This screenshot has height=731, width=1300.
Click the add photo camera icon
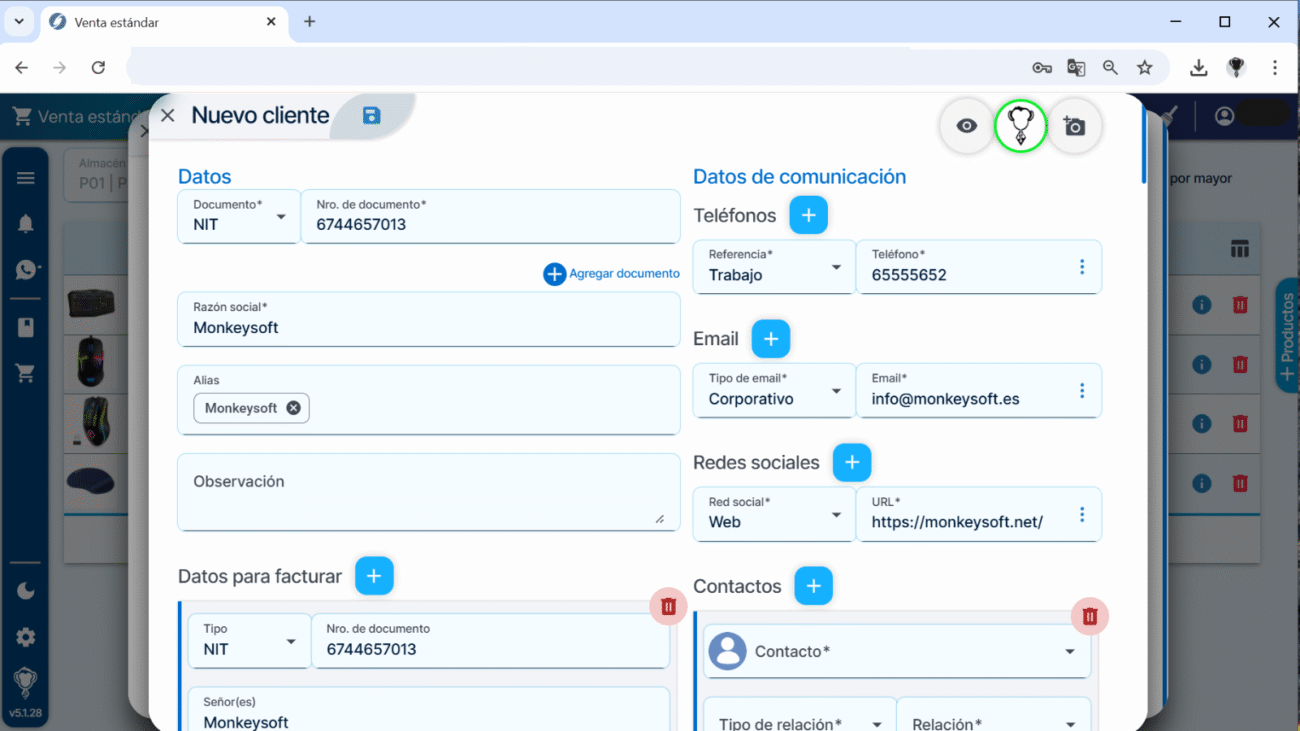tap(1074, 126)
